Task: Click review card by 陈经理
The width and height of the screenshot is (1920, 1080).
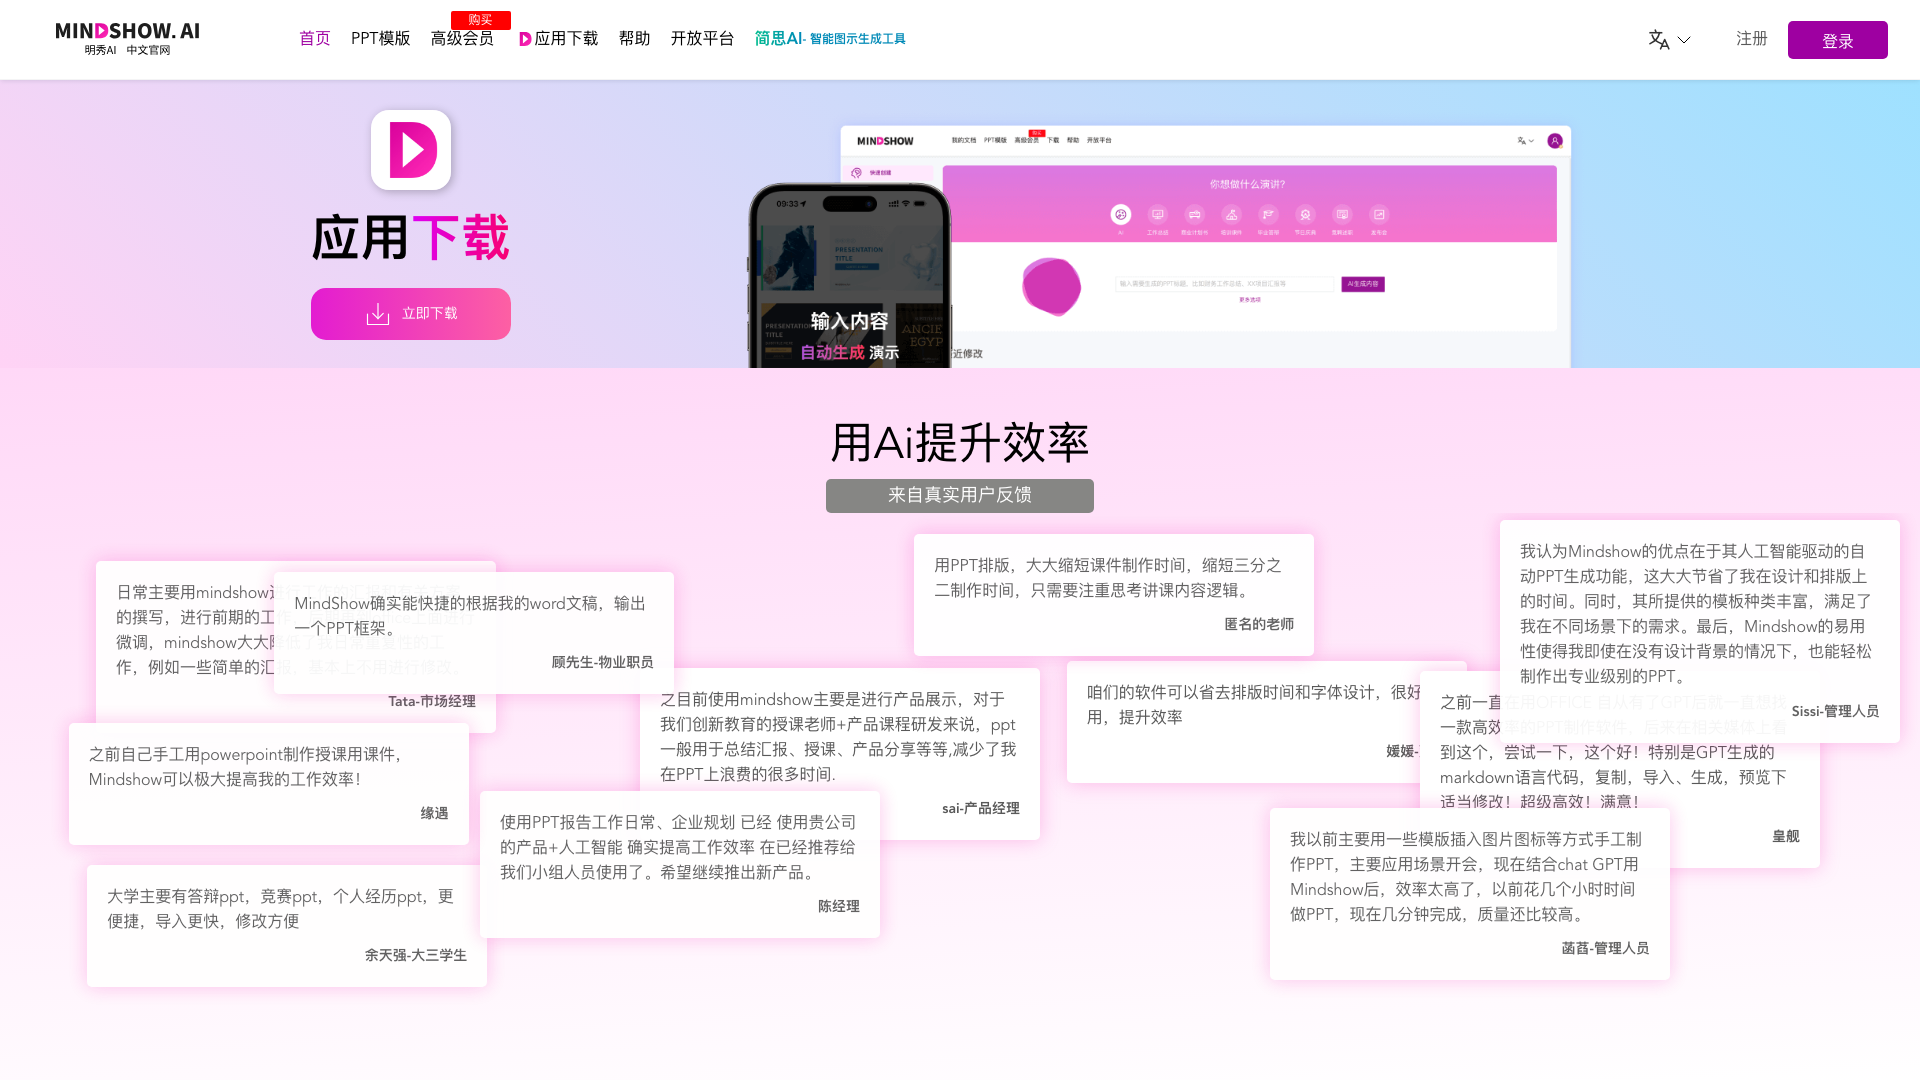Action: point(680,864)
